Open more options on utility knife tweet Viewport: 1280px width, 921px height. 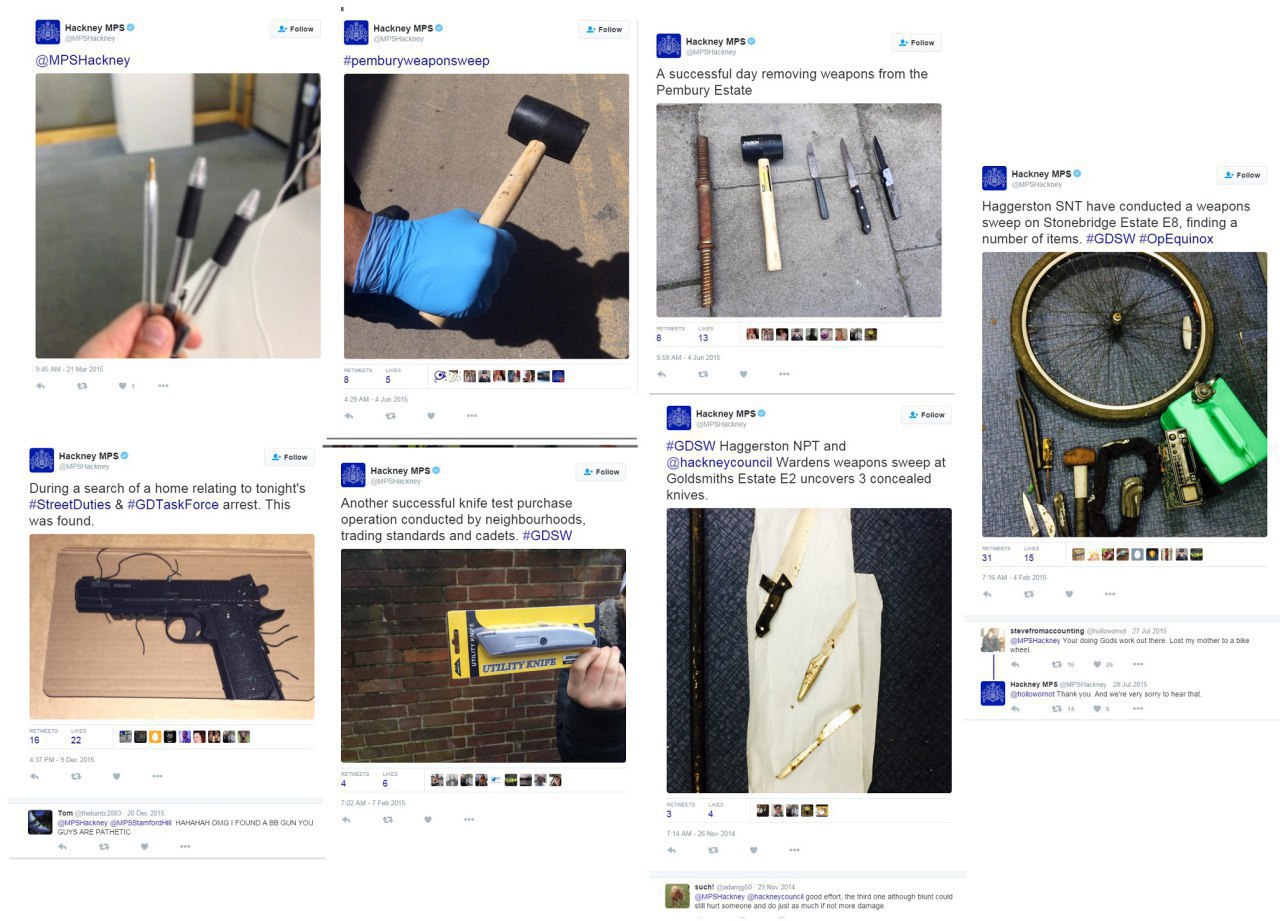pyautogui.click(x=469, y=819)
